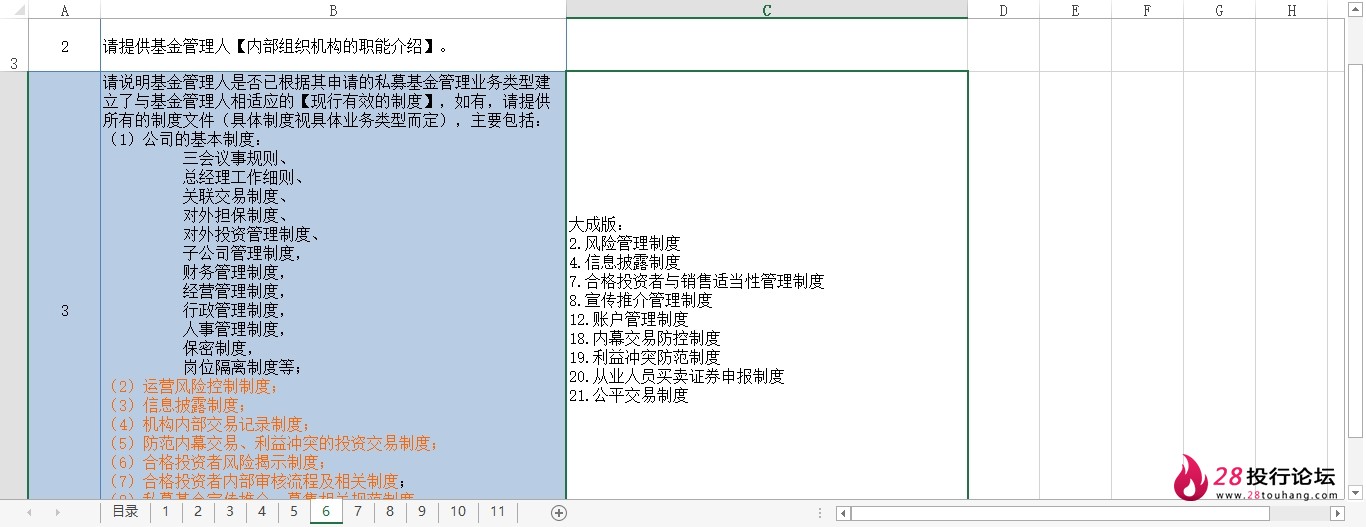Select column D header
The width and height of the screenshot is (1366, 527).
click(1004, 10)
